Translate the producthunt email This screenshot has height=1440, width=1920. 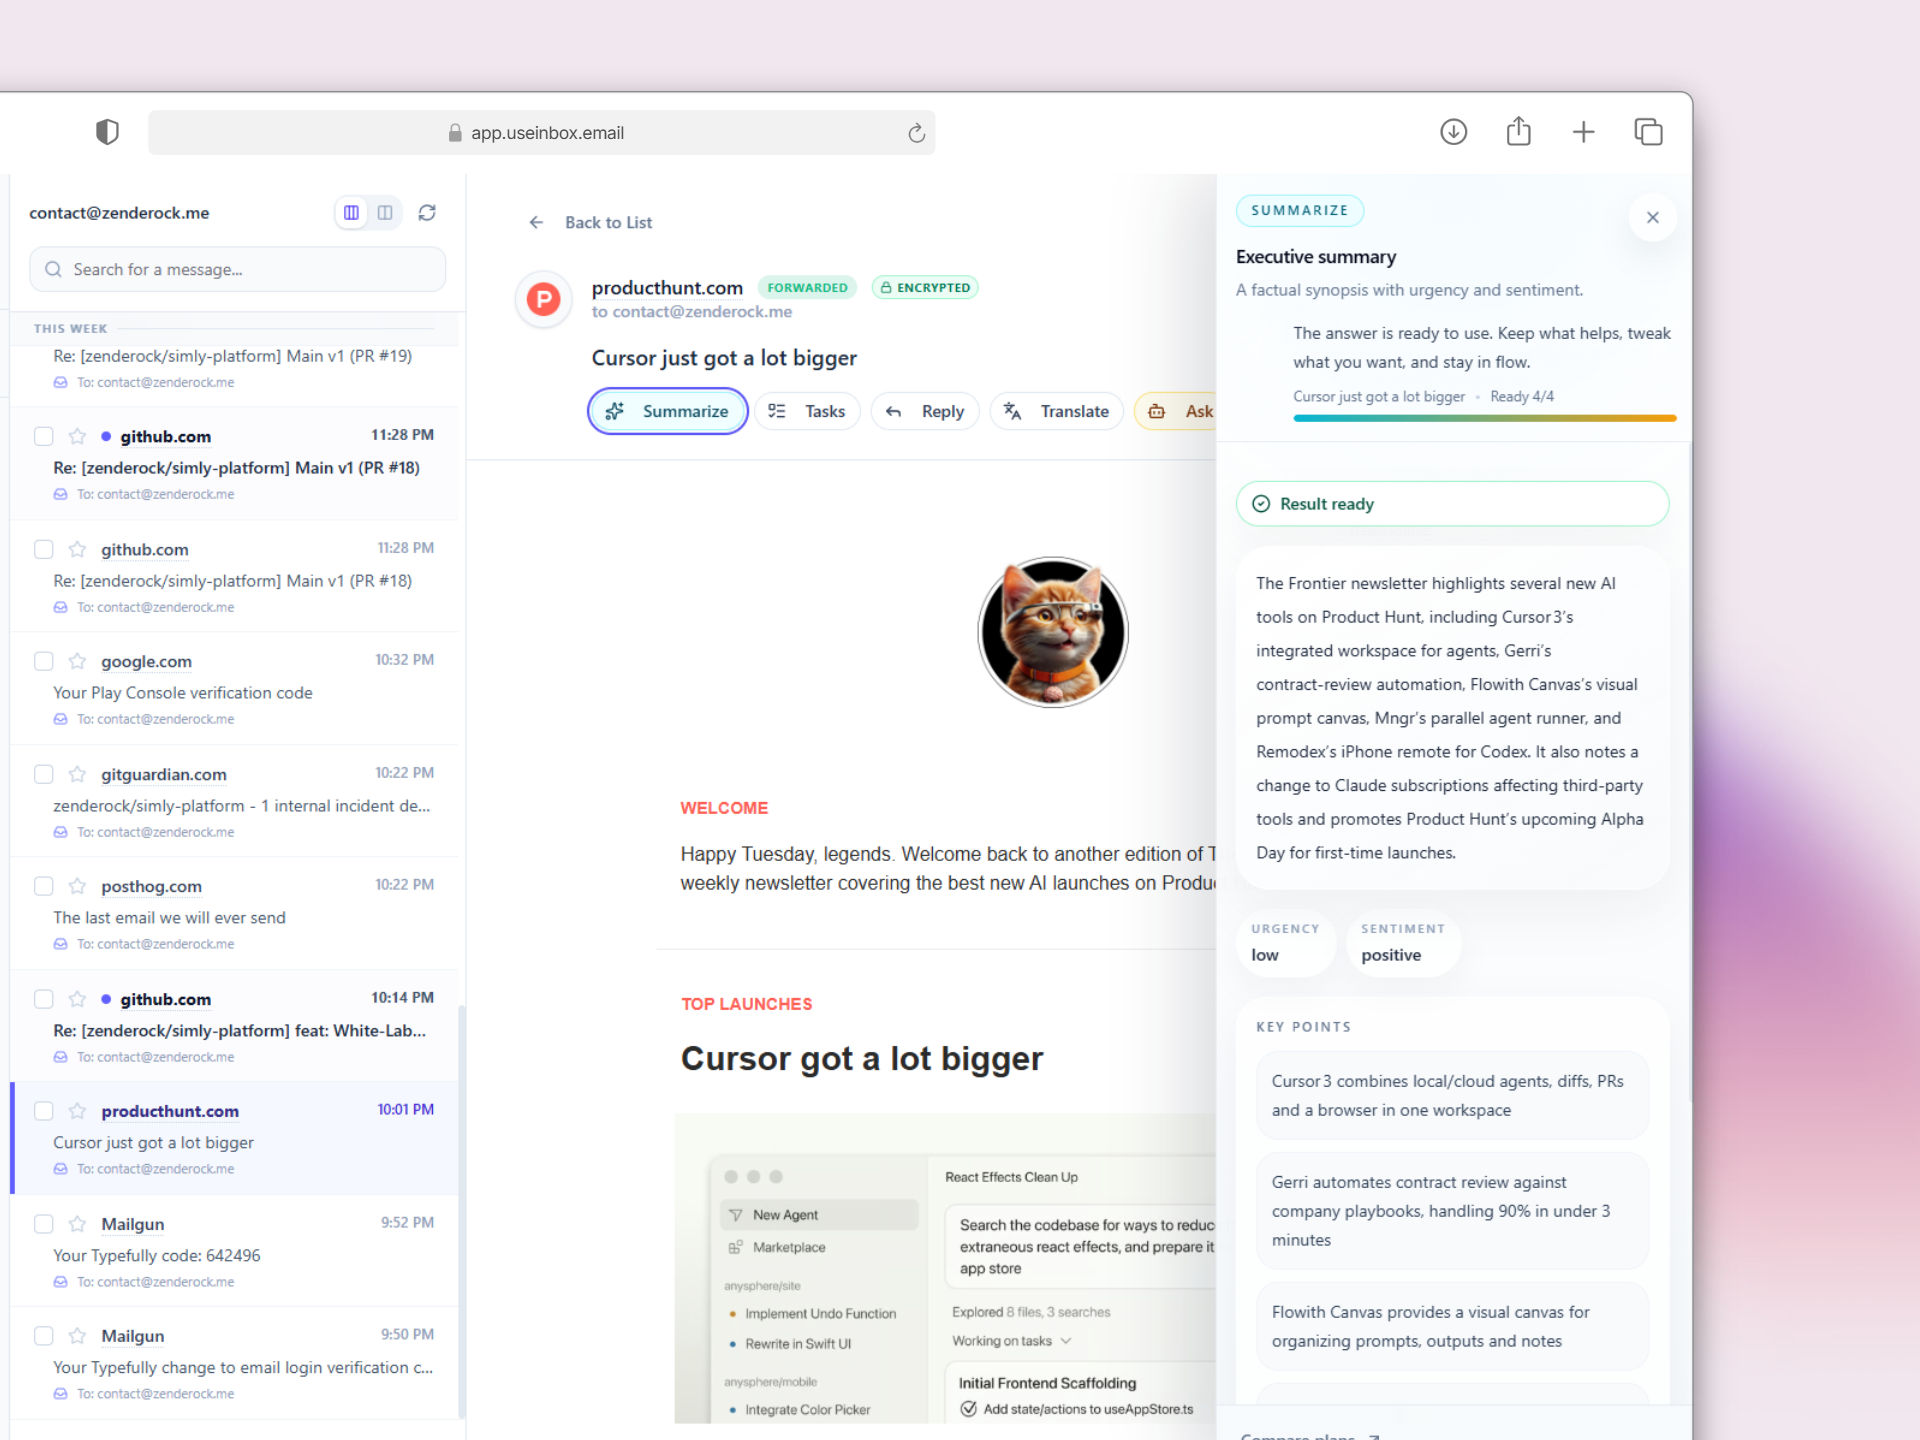tap(1056, 411)
